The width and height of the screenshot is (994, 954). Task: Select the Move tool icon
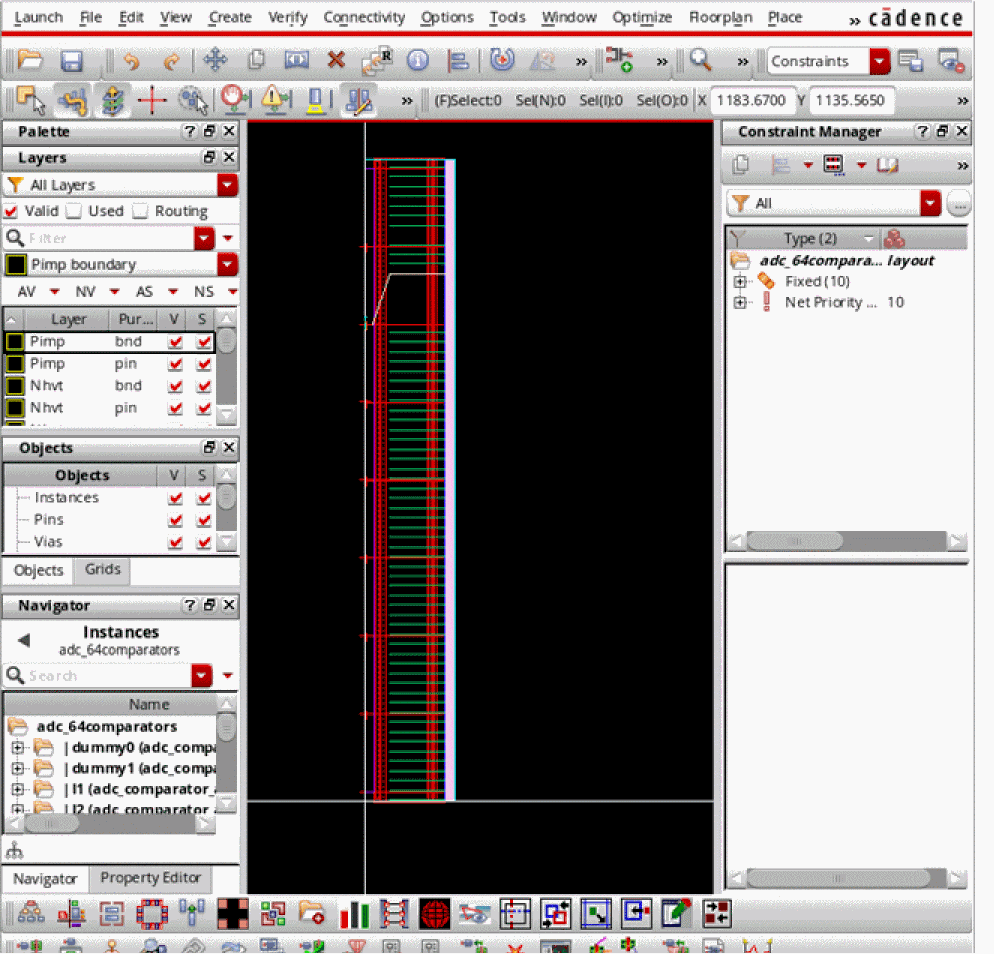pos(215,61)
